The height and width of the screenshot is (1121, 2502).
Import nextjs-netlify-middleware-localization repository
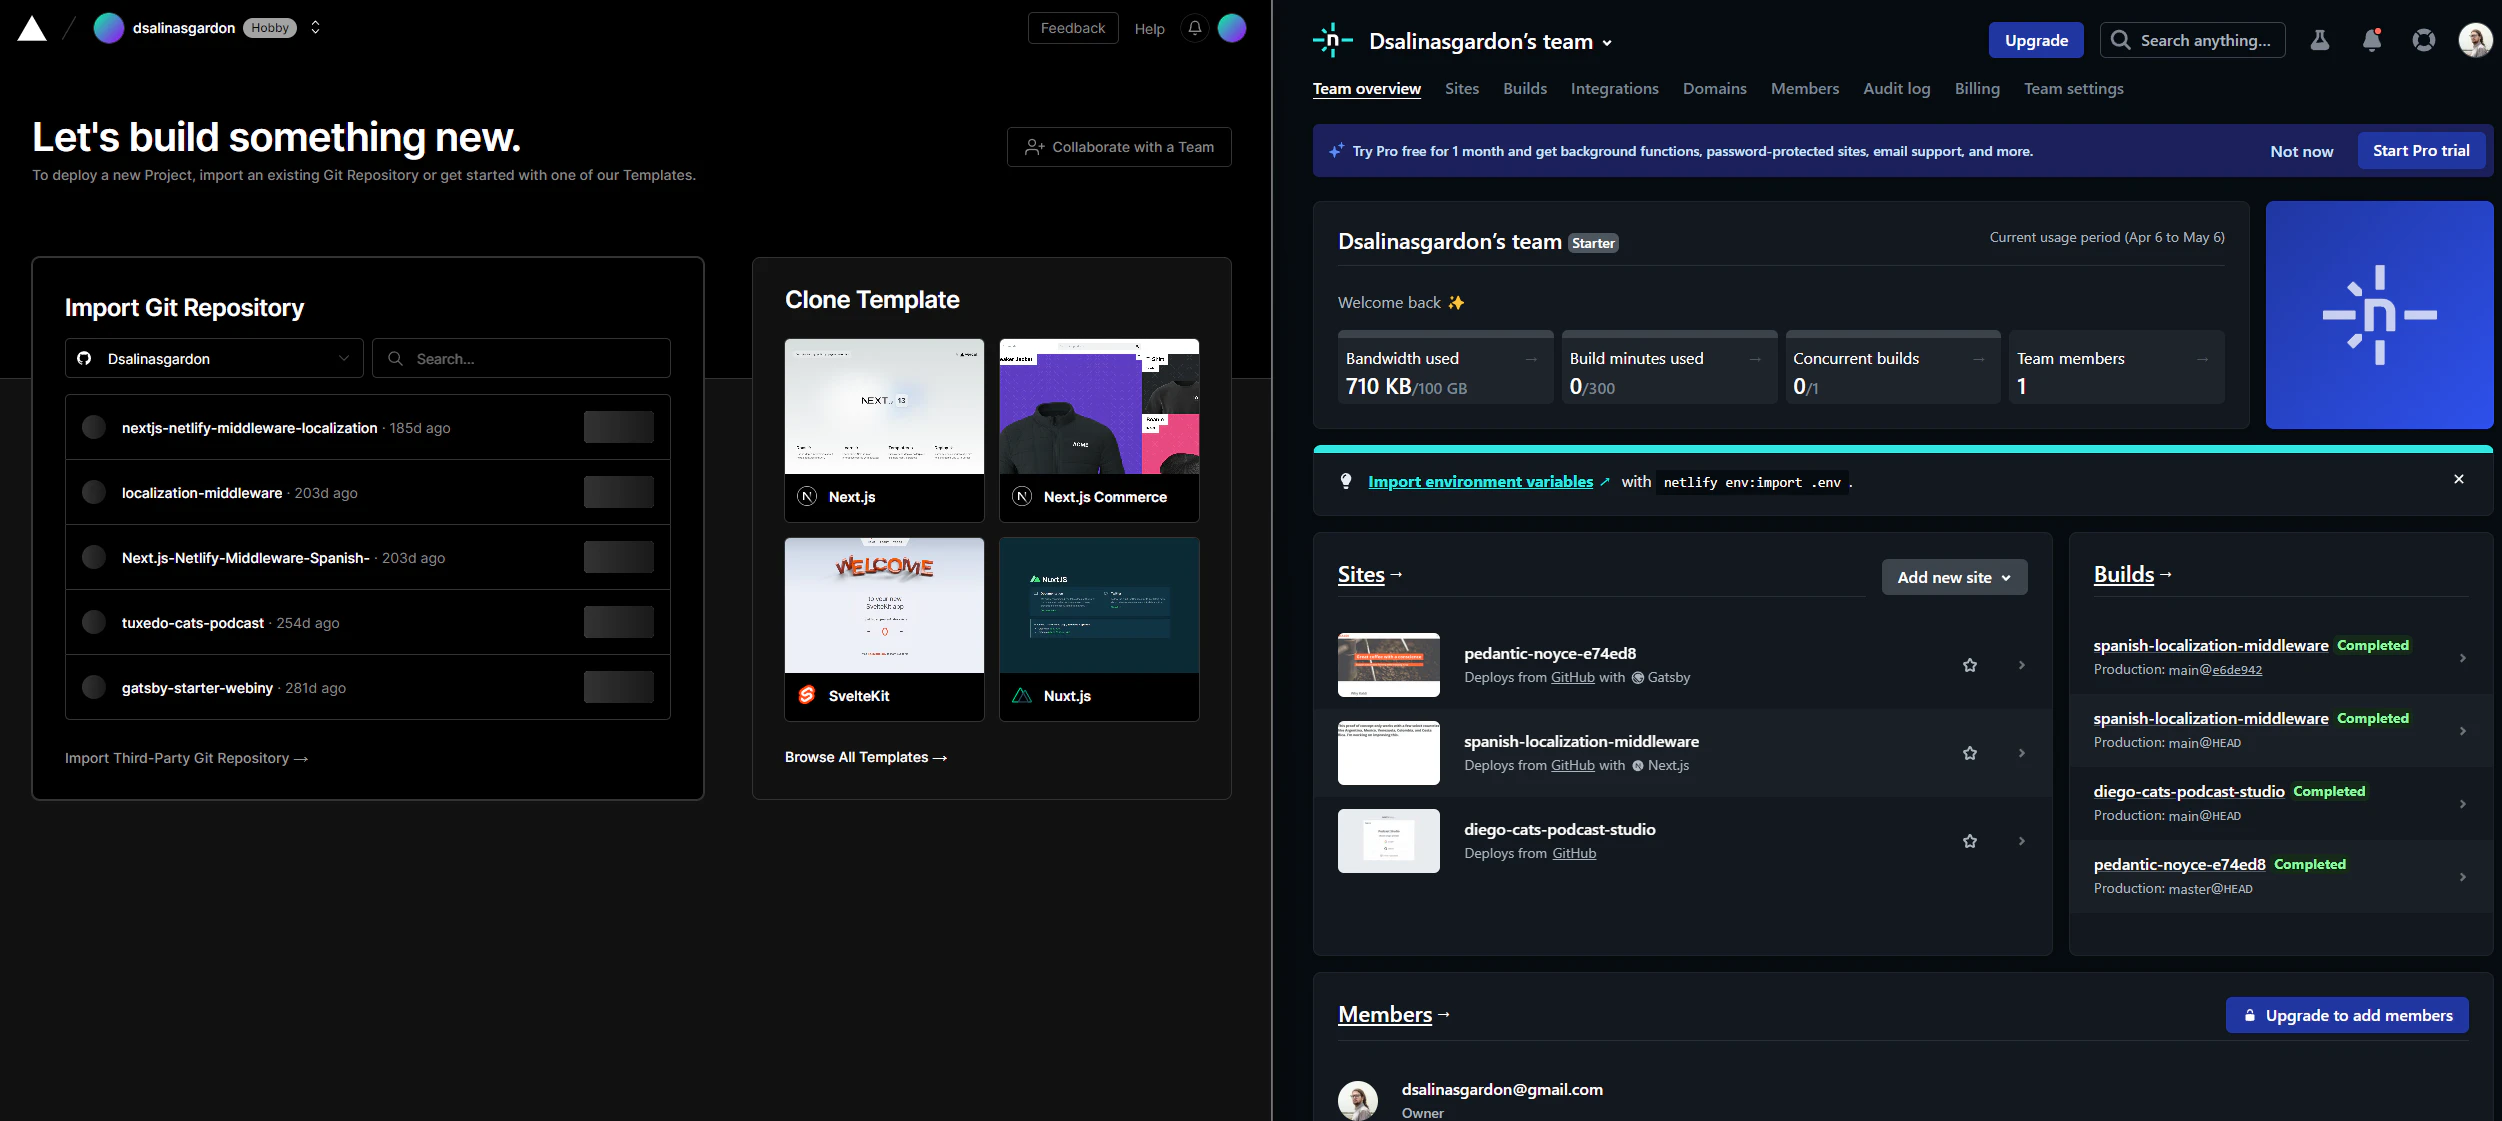[619, 427]
